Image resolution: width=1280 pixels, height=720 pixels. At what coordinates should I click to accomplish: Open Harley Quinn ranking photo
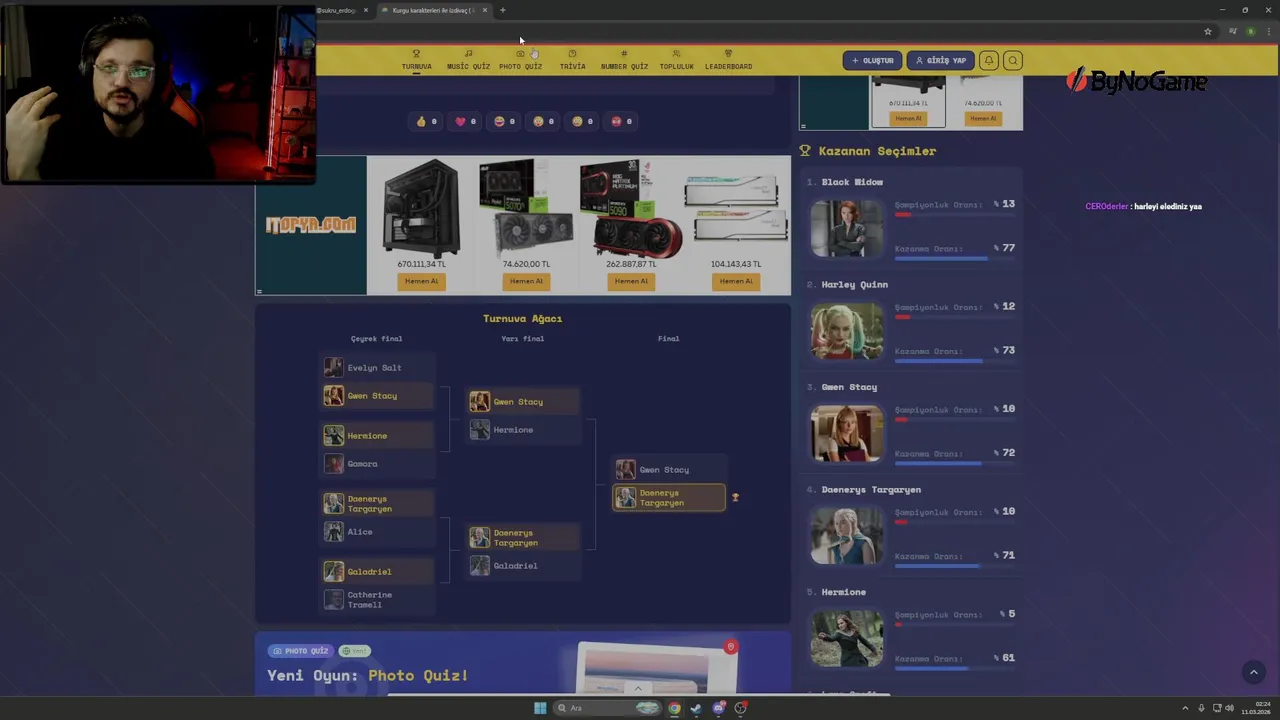click(847, 331)
